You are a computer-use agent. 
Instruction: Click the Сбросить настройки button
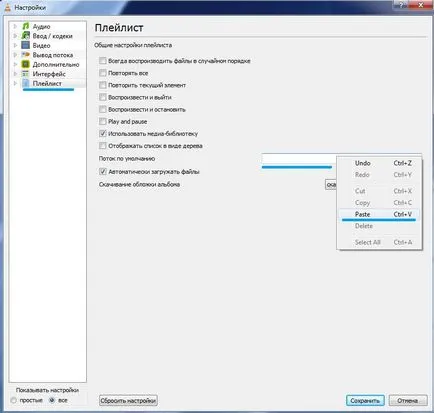(128, 400)
